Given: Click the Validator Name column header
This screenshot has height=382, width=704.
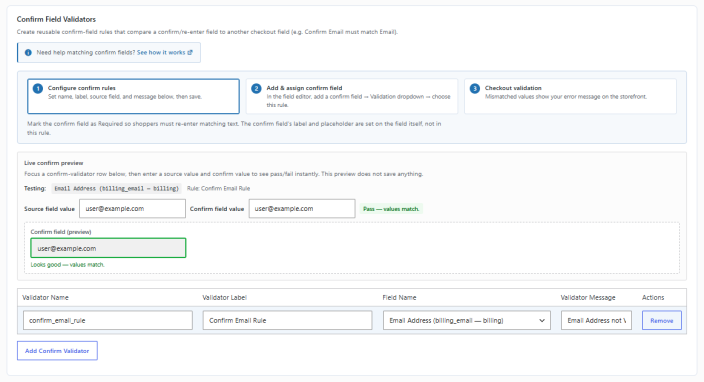Looking at the screenshot, I should click(x=45, y=298).
